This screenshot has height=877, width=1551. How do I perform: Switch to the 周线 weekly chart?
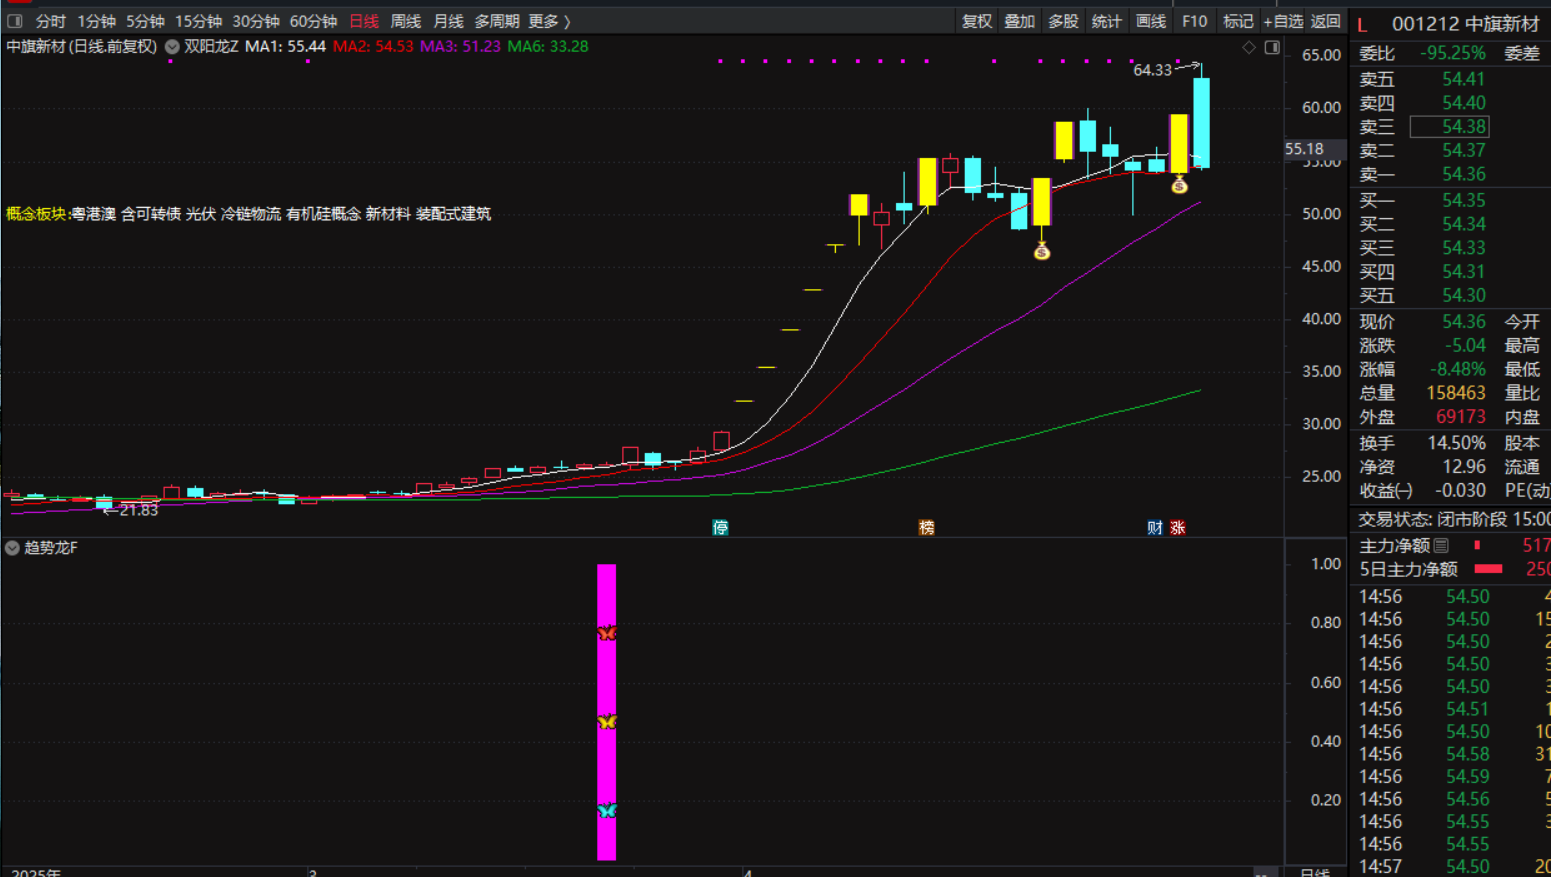tap(405, 21)
